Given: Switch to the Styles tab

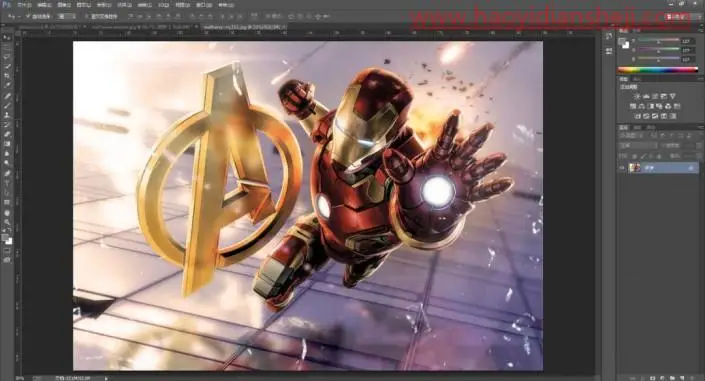Looking at the screenshot, I should click(637, 79).
